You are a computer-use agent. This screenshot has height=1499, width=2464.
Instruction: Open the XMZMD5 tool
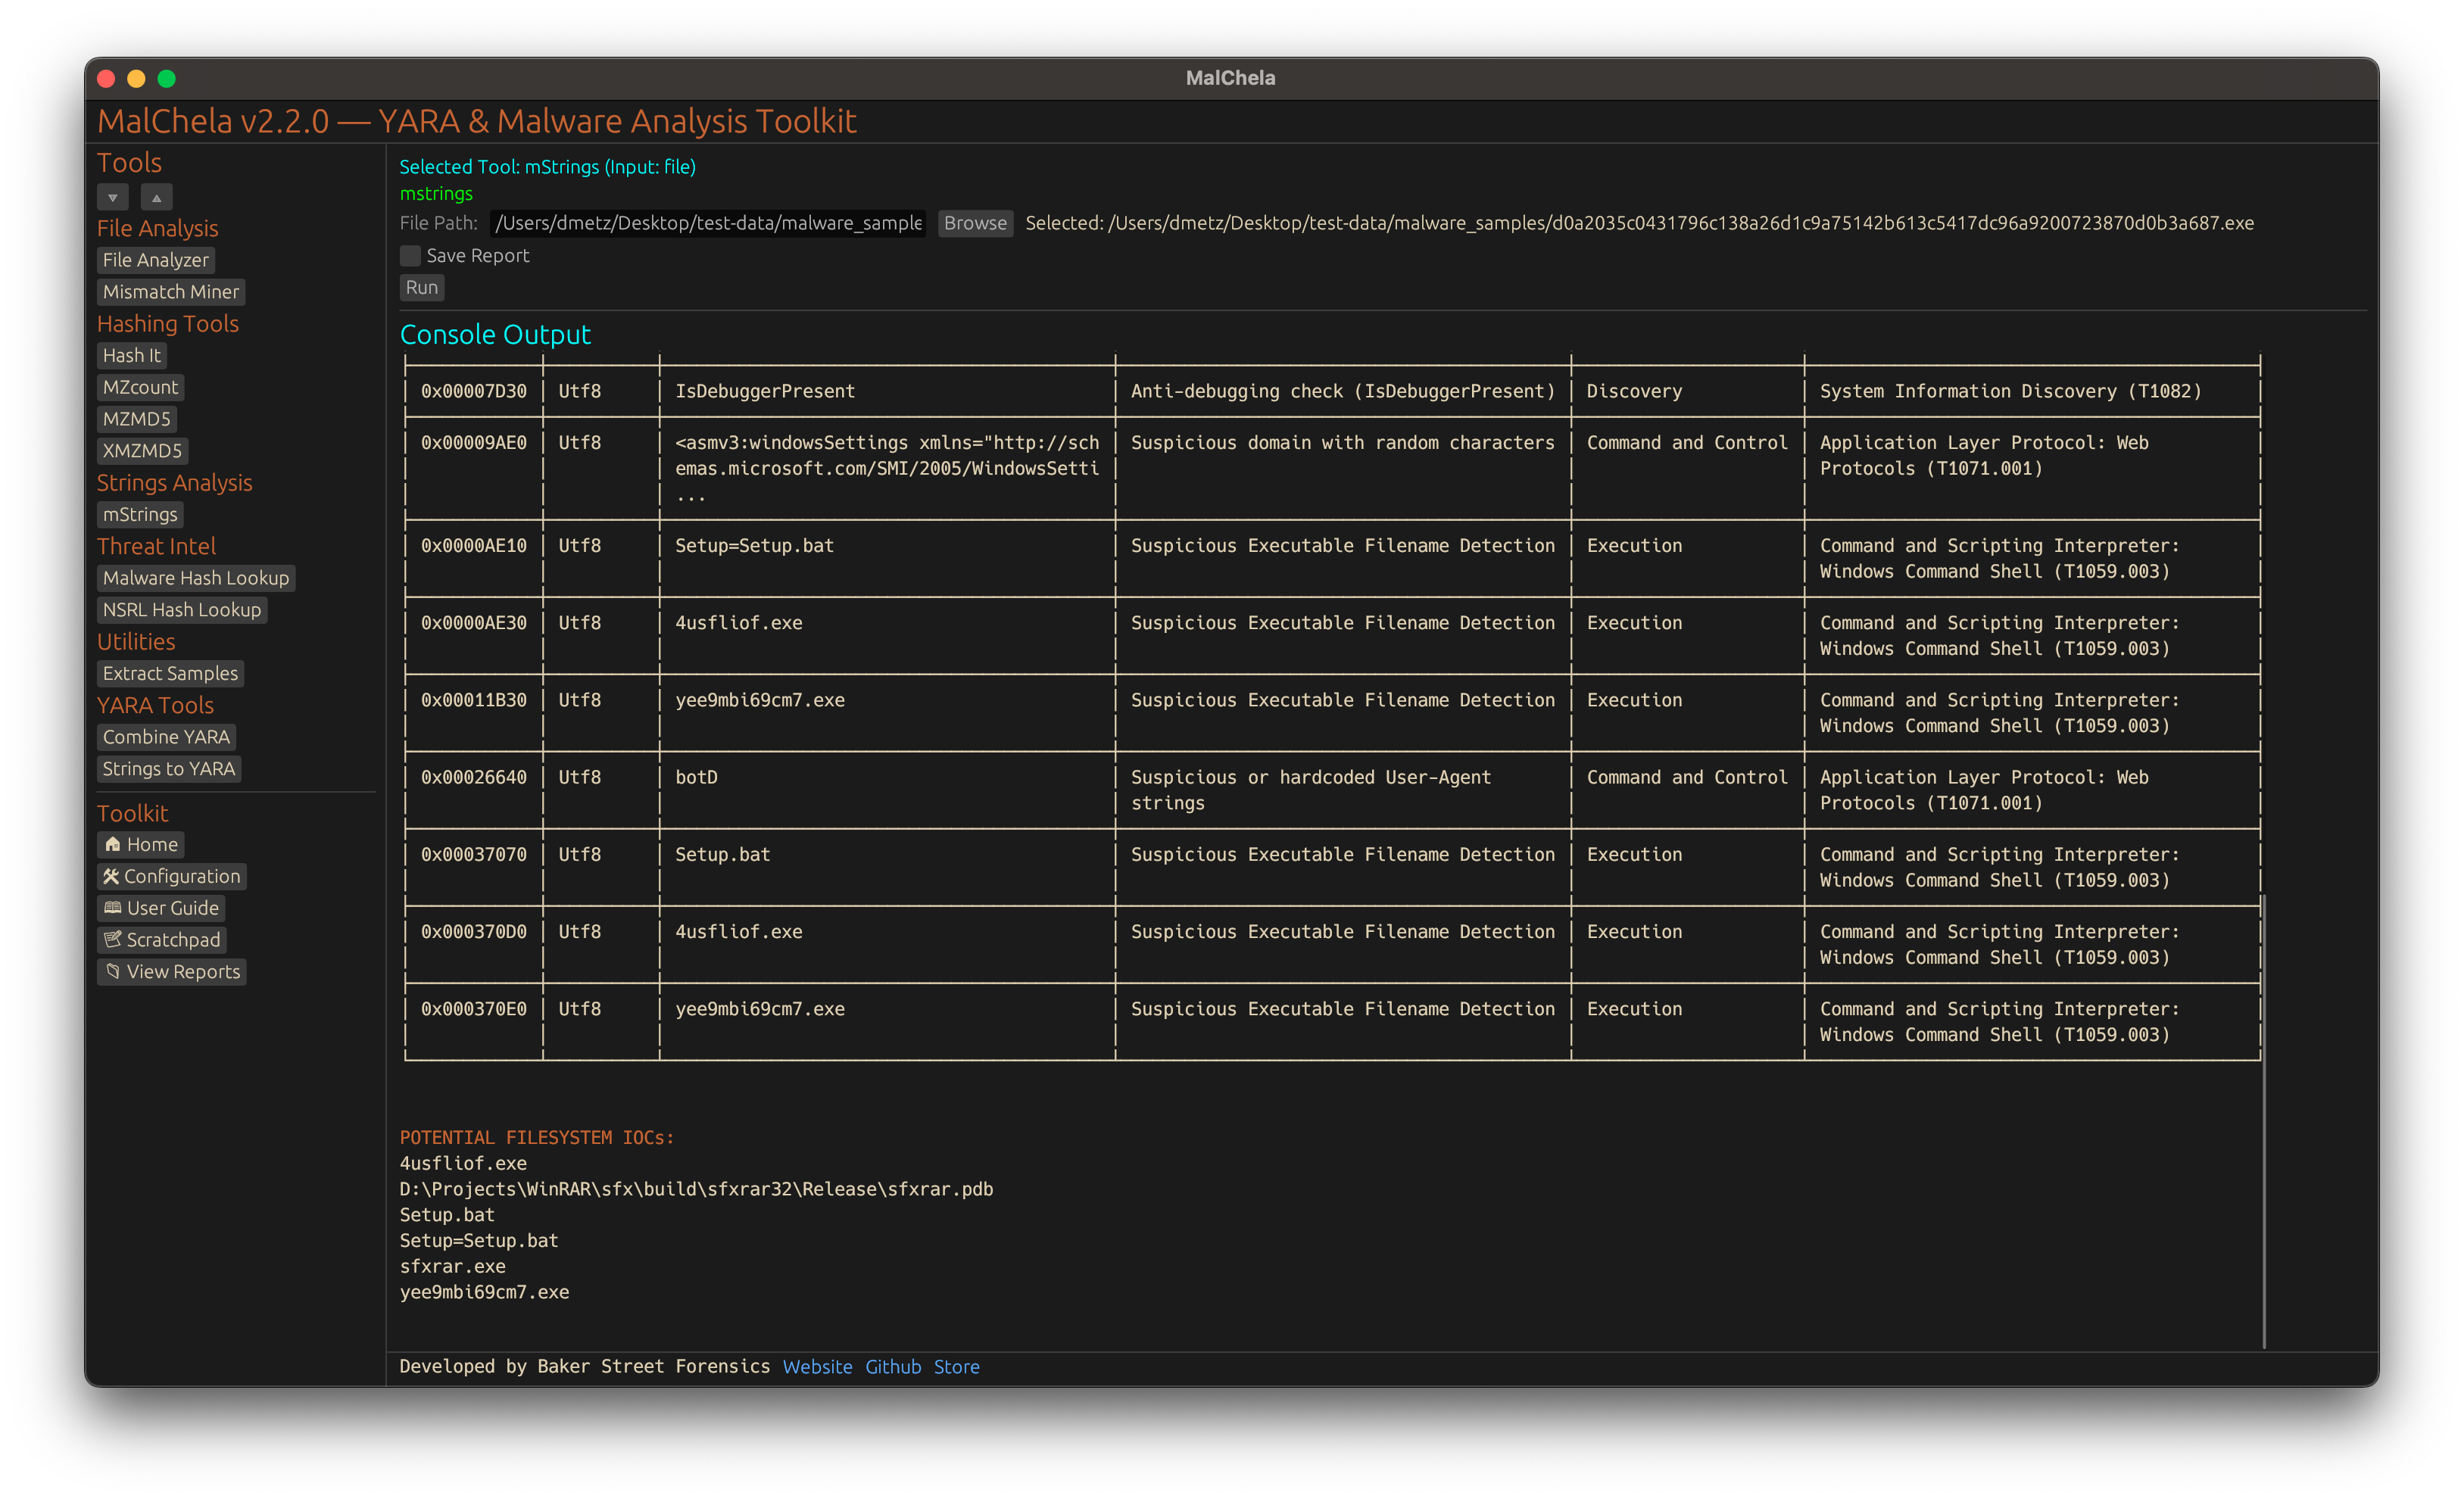[x=142, y=451]
